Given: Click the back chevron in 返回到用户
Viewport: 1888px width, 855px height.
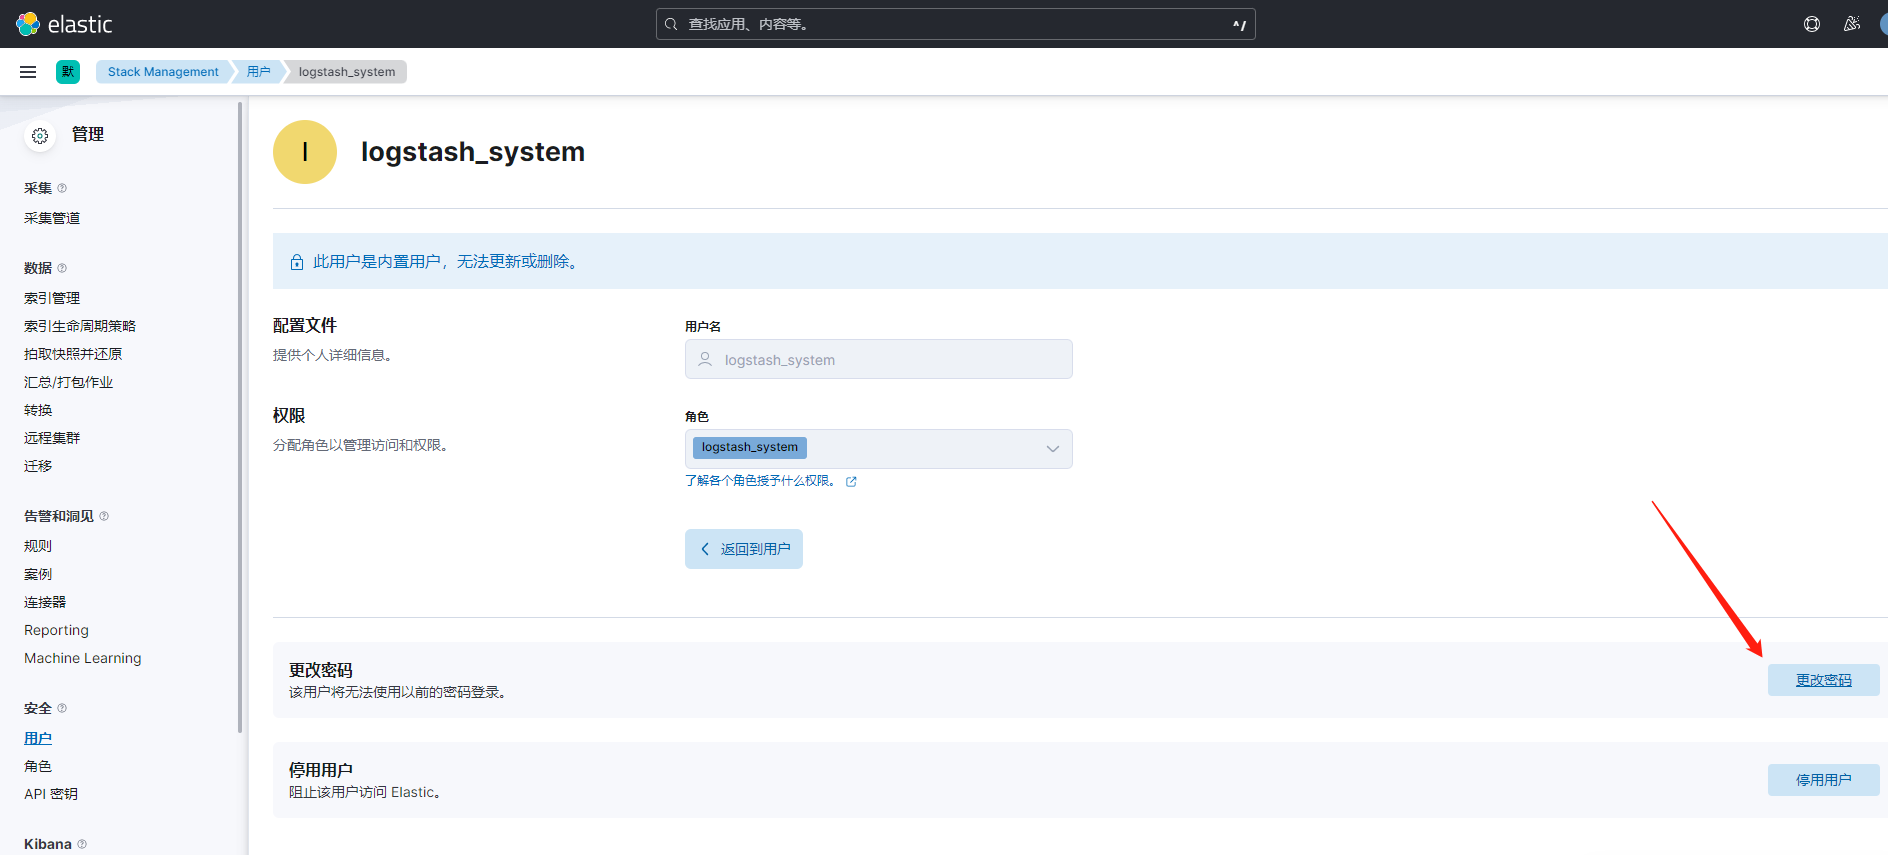Looking at the screenshot, I should pos(705,549).
